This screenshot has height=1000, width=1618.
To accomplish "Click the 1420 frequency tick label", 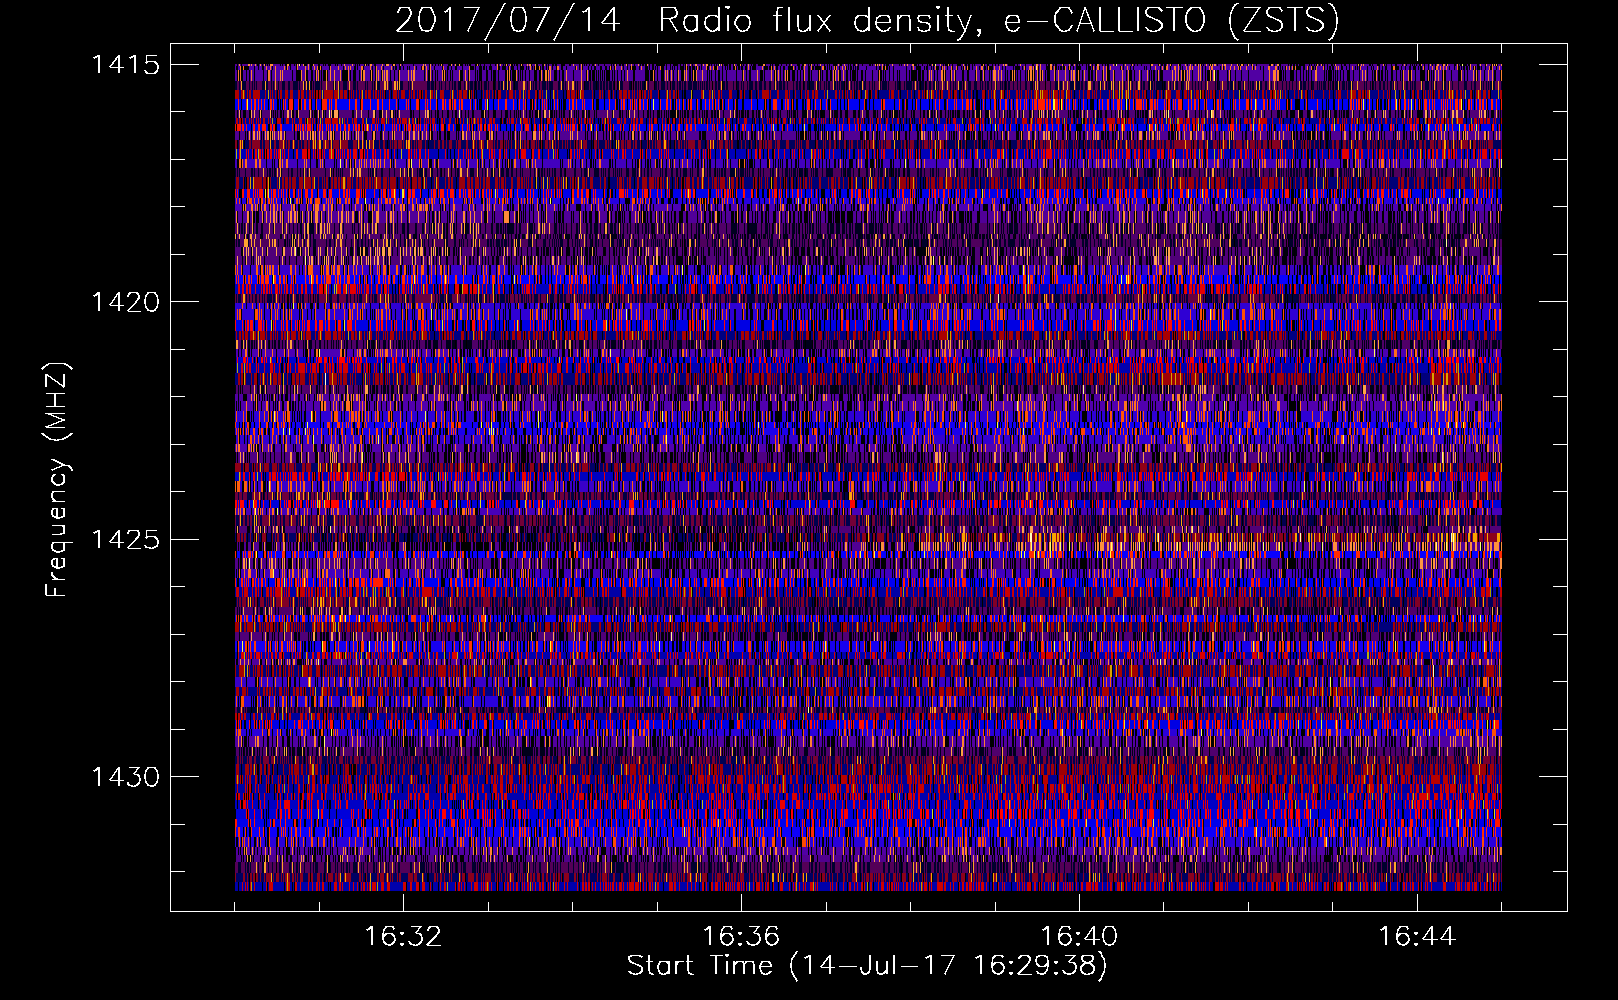I will [126, 302].
